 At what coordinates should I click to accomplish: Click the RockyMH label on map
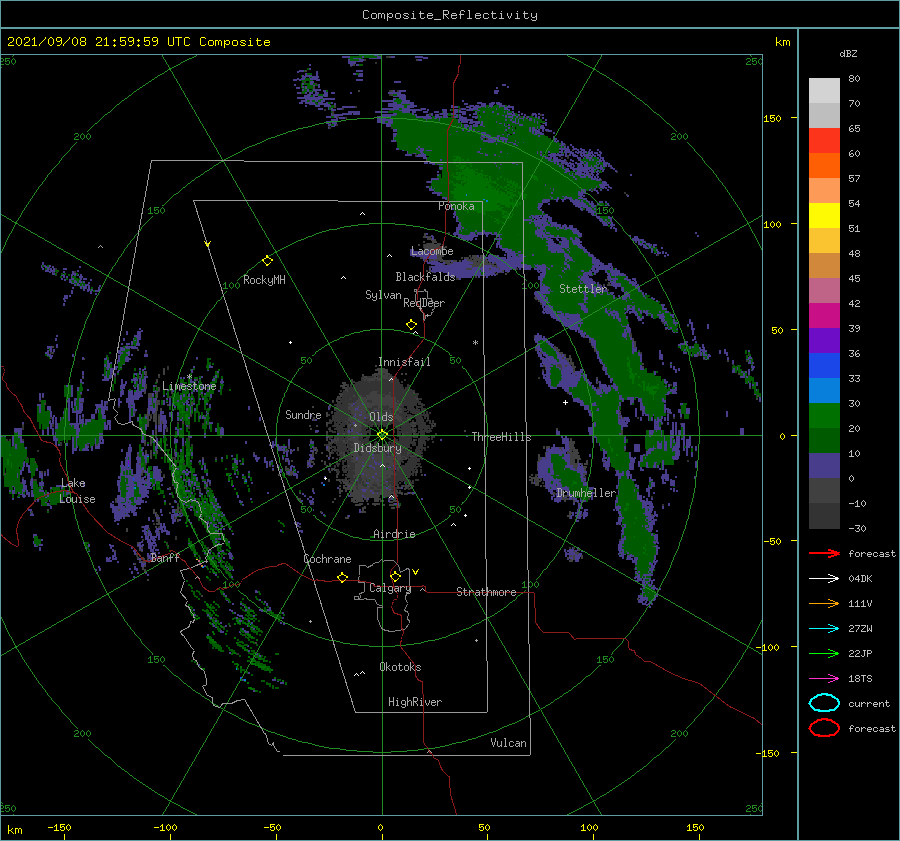tap(264, 280)
